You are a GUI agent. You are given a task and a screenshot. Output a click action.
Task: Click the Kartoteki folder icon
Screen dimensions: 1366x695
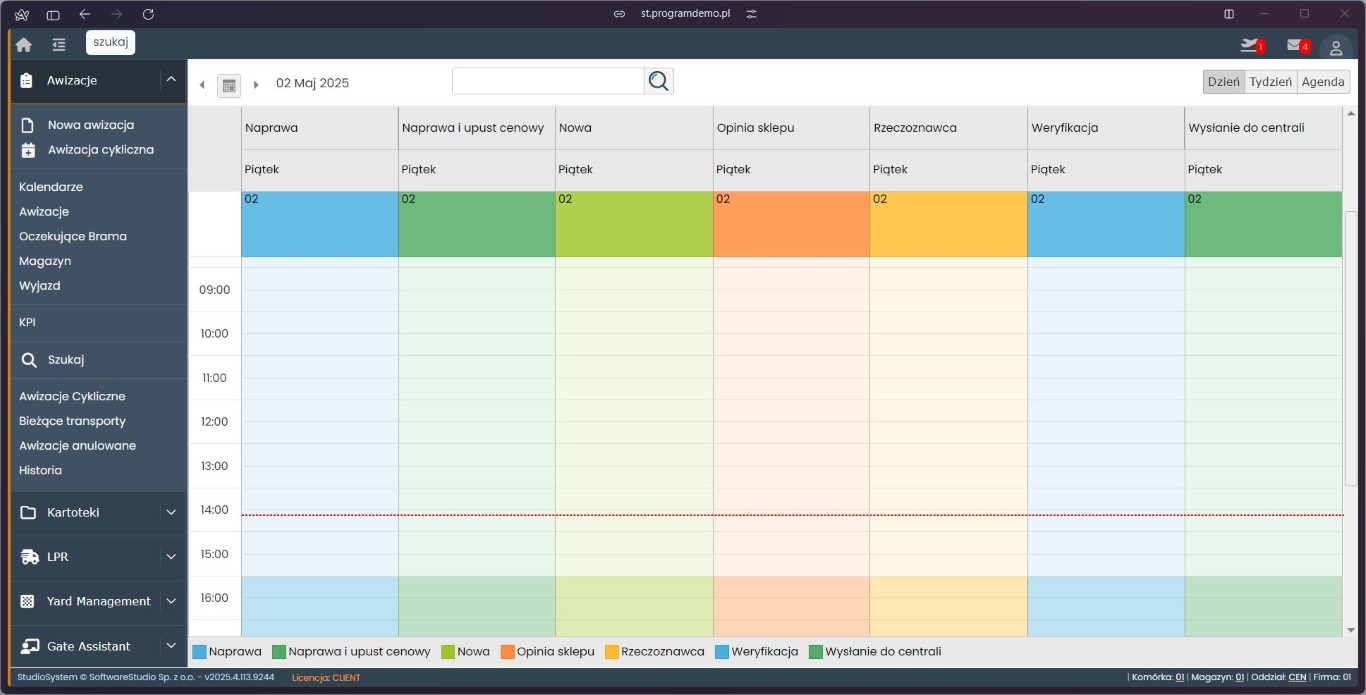(28, 512)
